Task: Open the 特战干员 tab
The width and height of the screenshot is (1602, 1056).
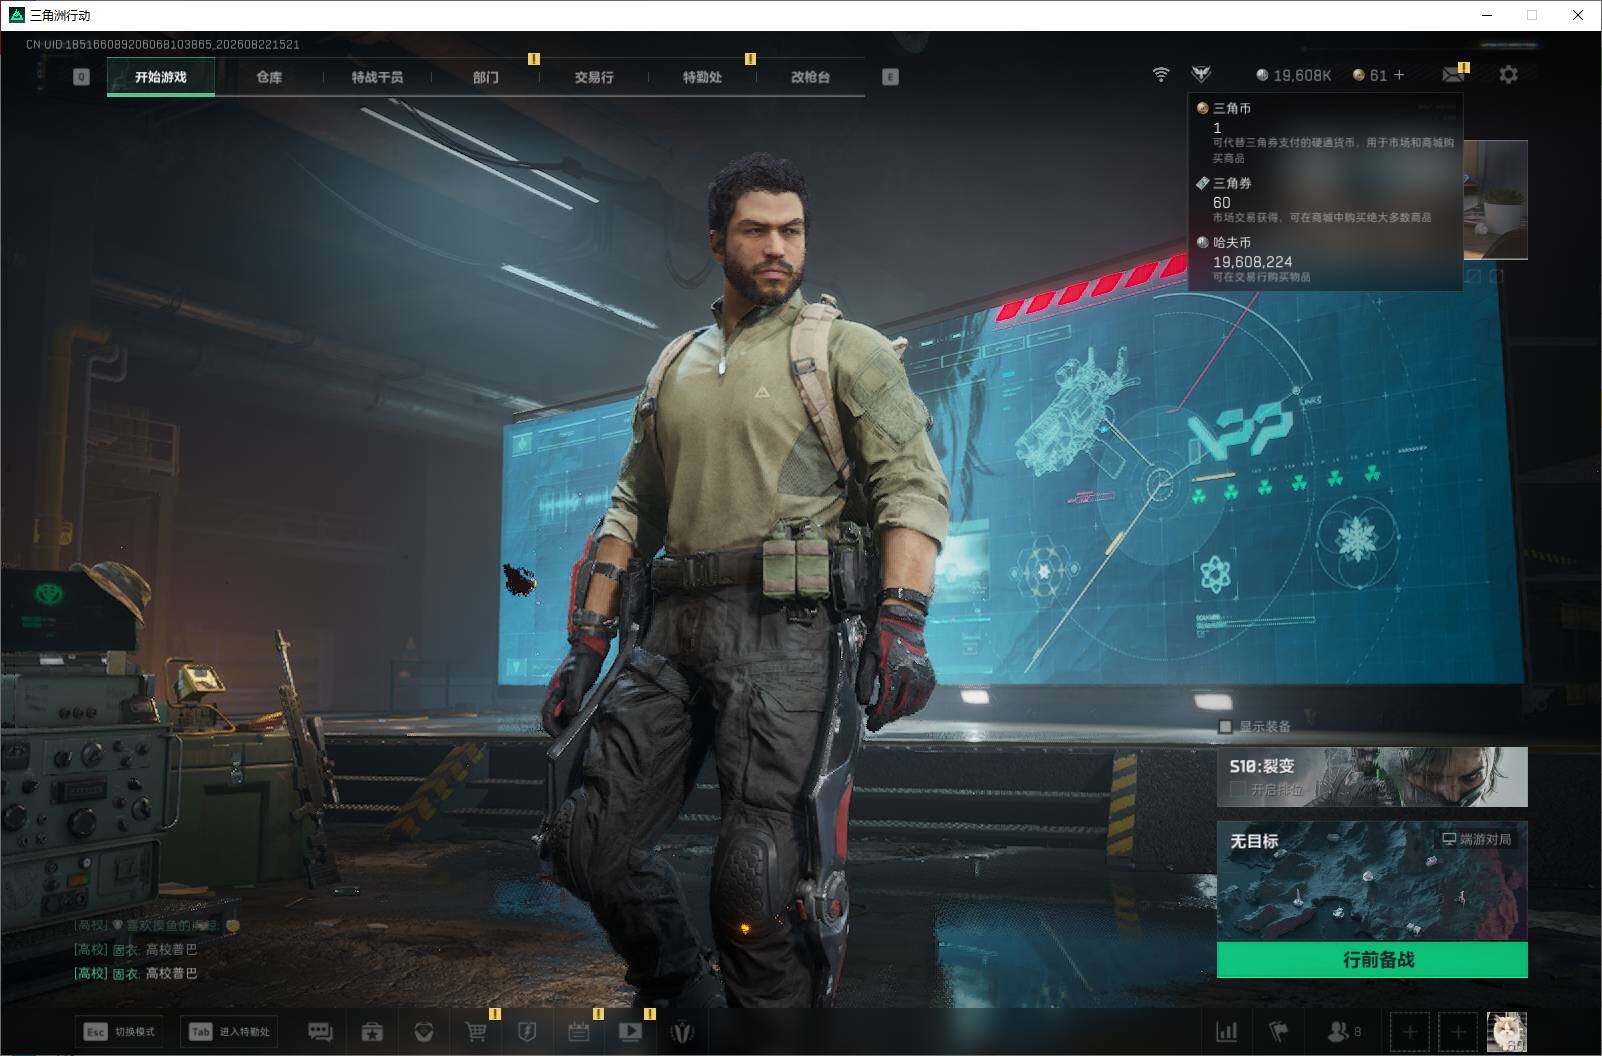Action: click(377, 77)
